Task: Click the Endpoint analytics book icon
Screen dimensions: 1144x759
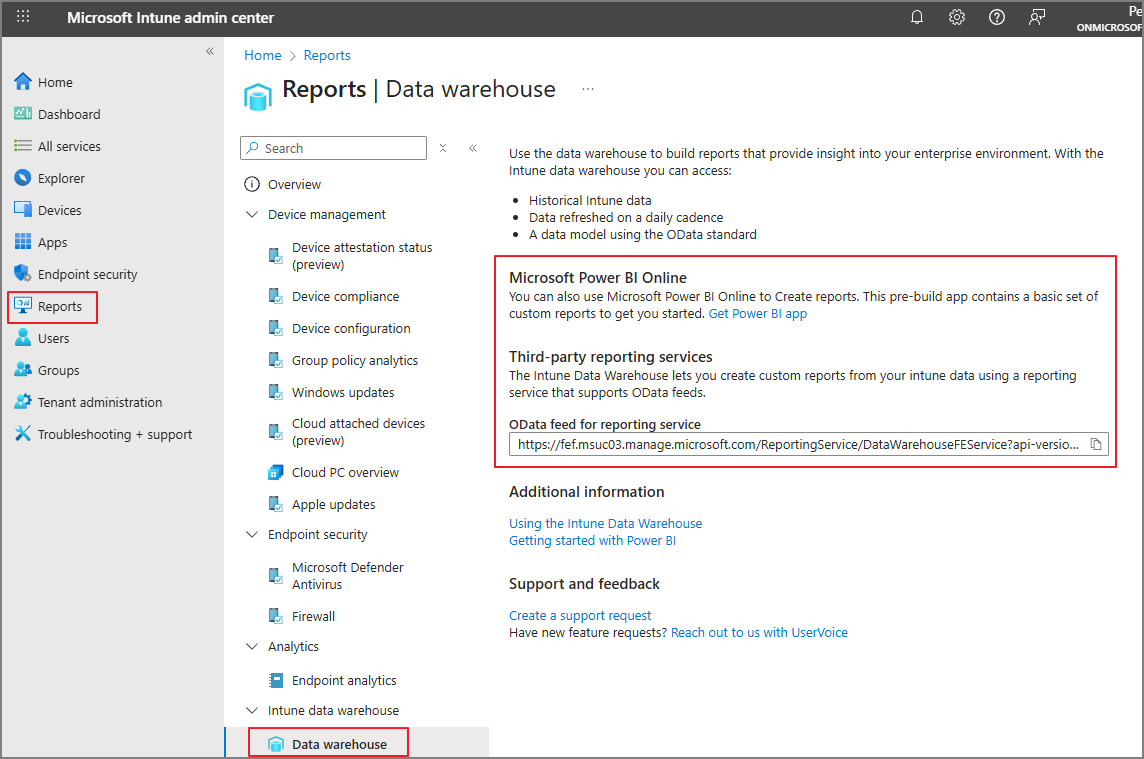Action: tap(275, 680)
